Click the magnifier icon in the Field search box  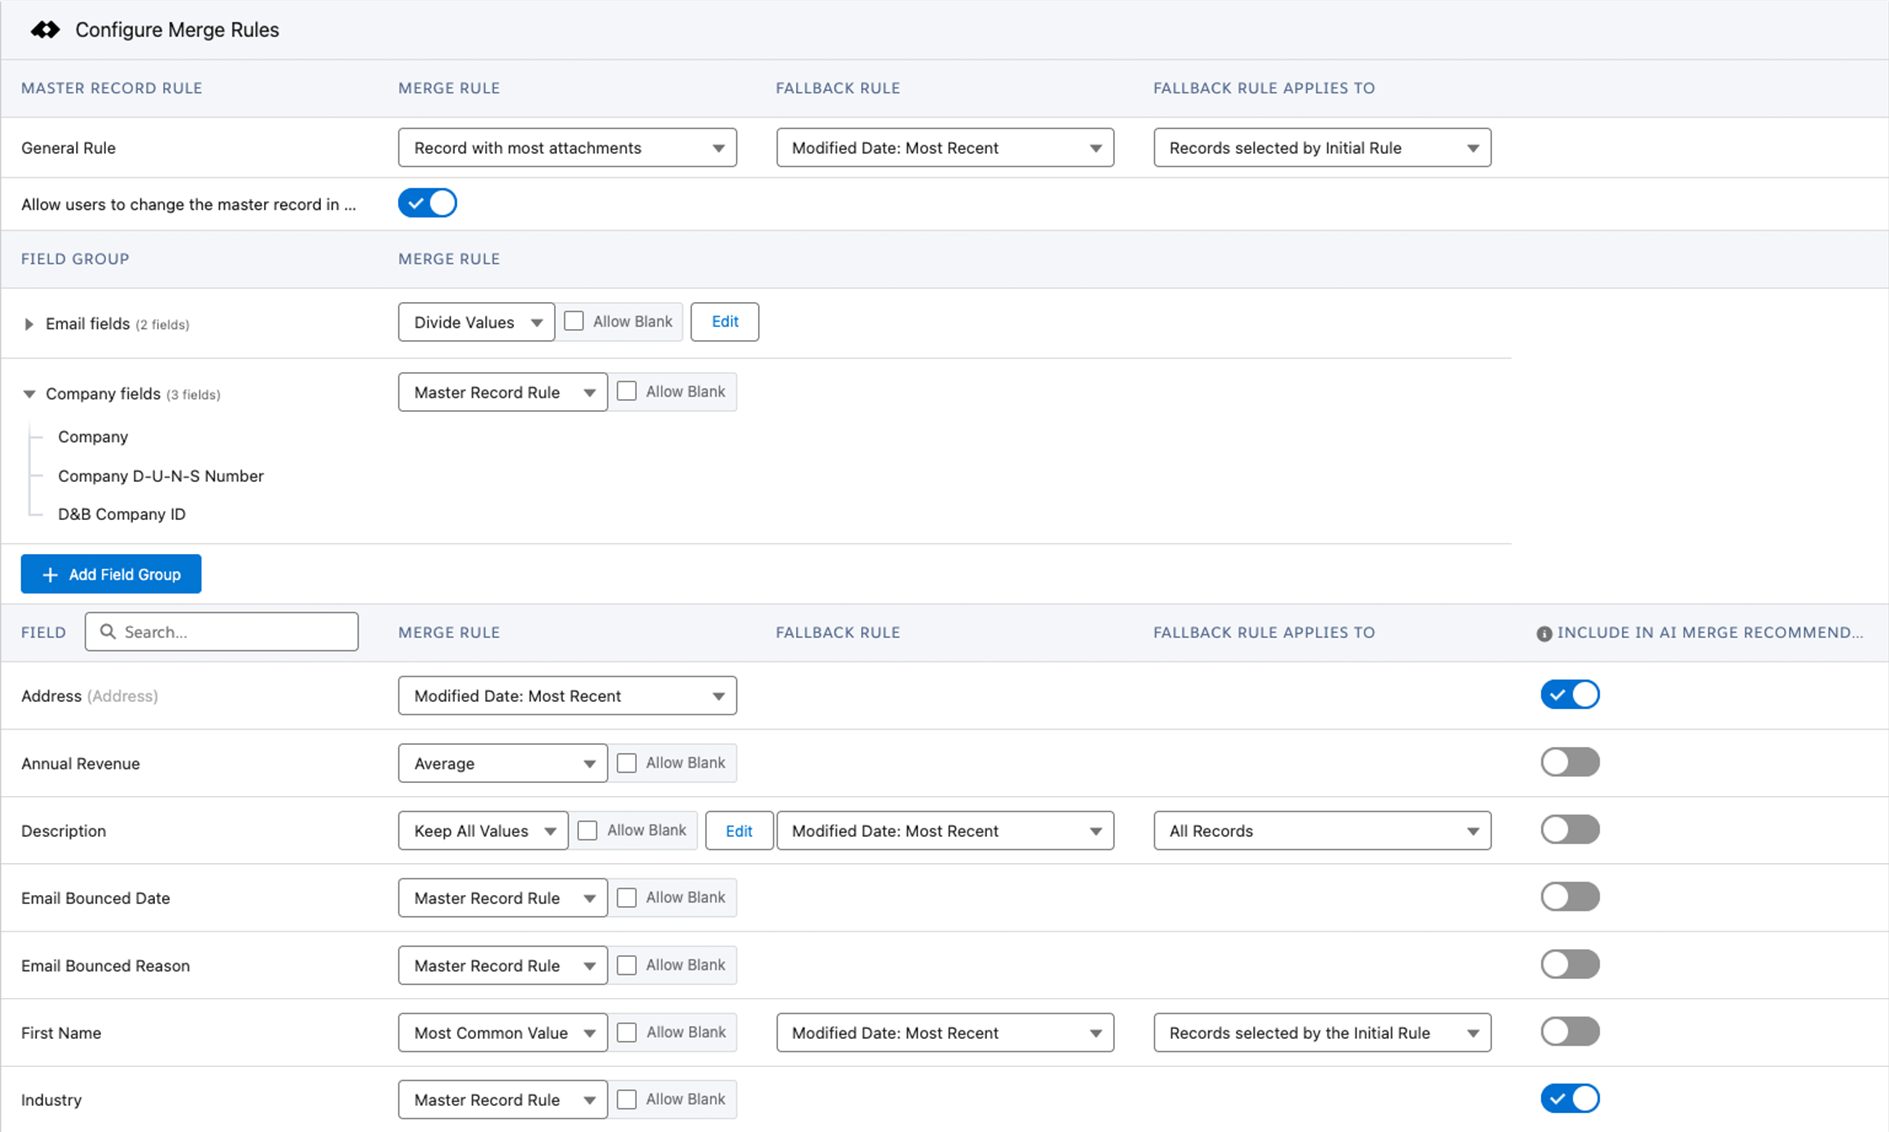tap(108, 632)
